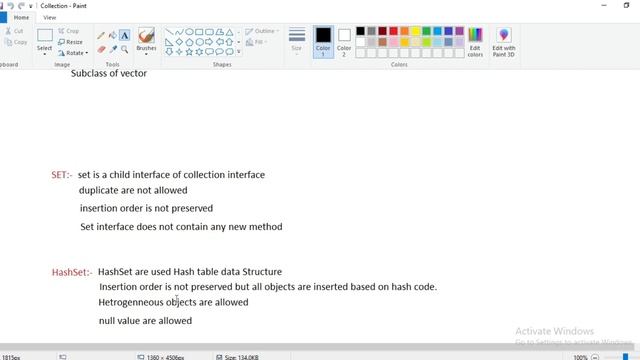
Task: Choose the Rounded rectangular callout shape
Action: tap(209, 52)
